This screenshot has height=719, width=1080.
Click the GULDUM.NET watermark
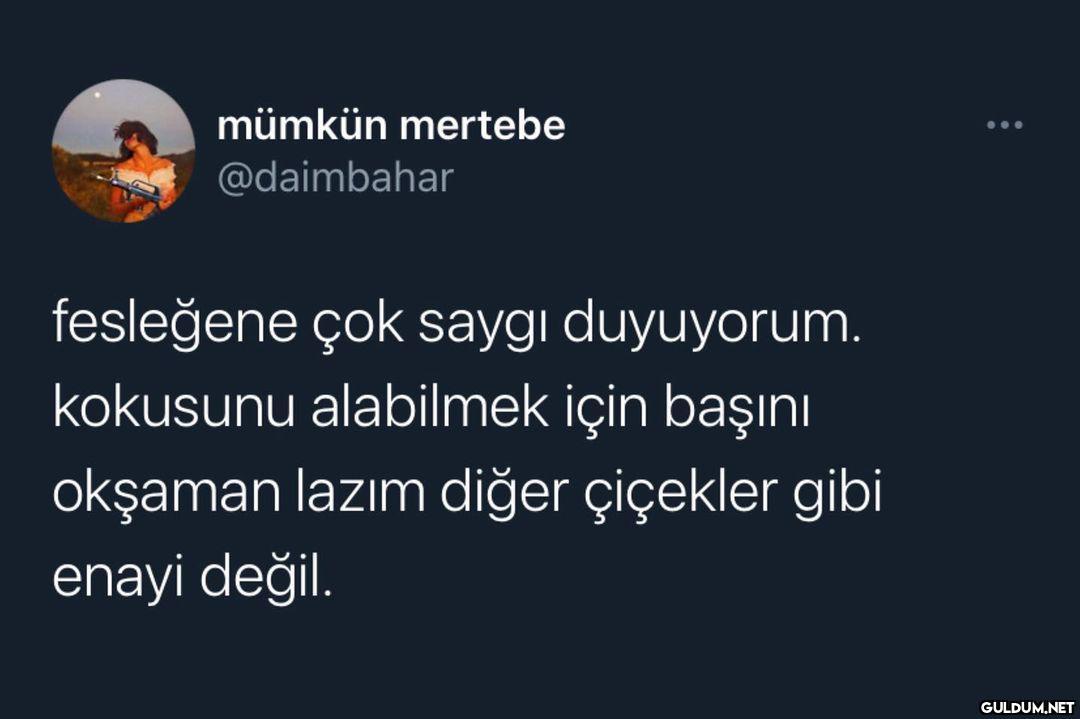pos(1028,707)
